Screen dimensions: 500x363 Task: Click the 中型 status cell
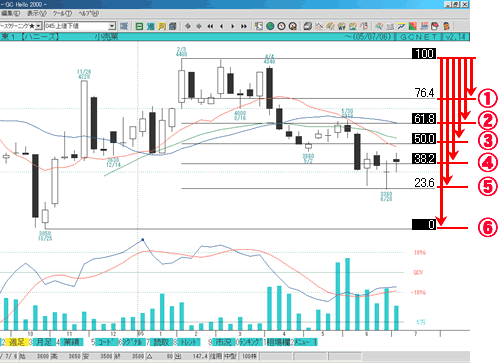[230, 356]
